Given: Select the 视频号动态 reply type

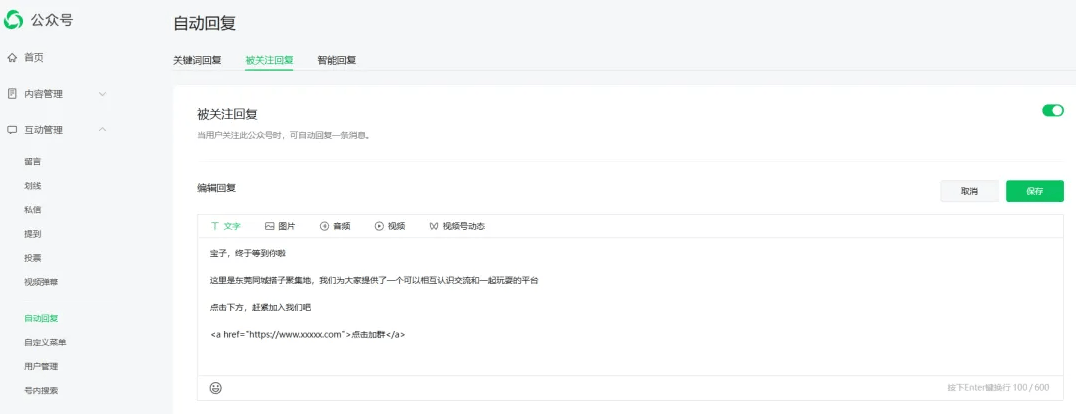Looking at the screenshot, I should [457, 226].
